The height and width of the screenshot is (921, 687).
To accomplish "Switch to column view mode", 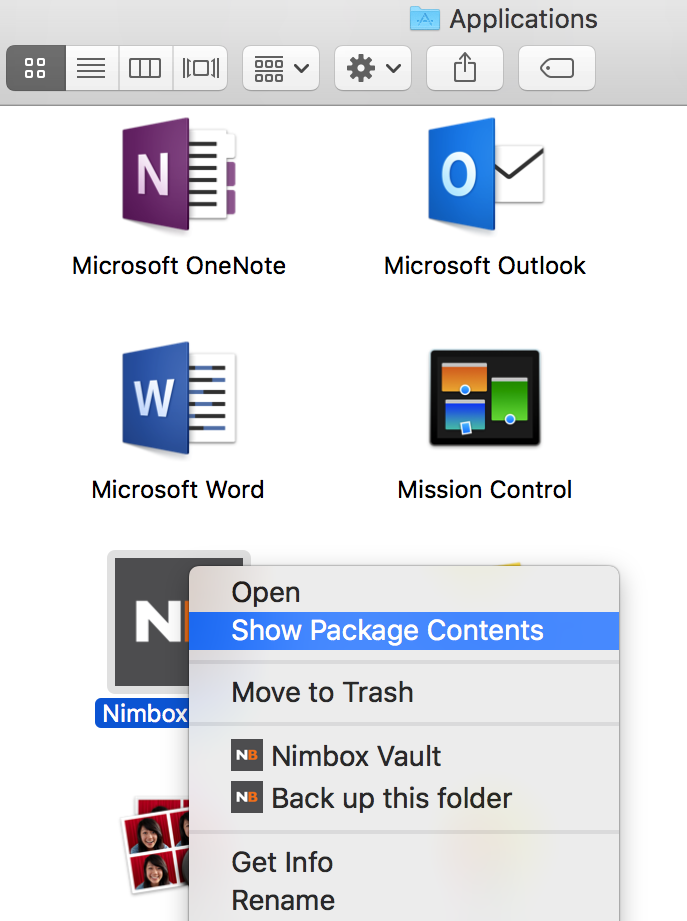I will pos(145,68).
